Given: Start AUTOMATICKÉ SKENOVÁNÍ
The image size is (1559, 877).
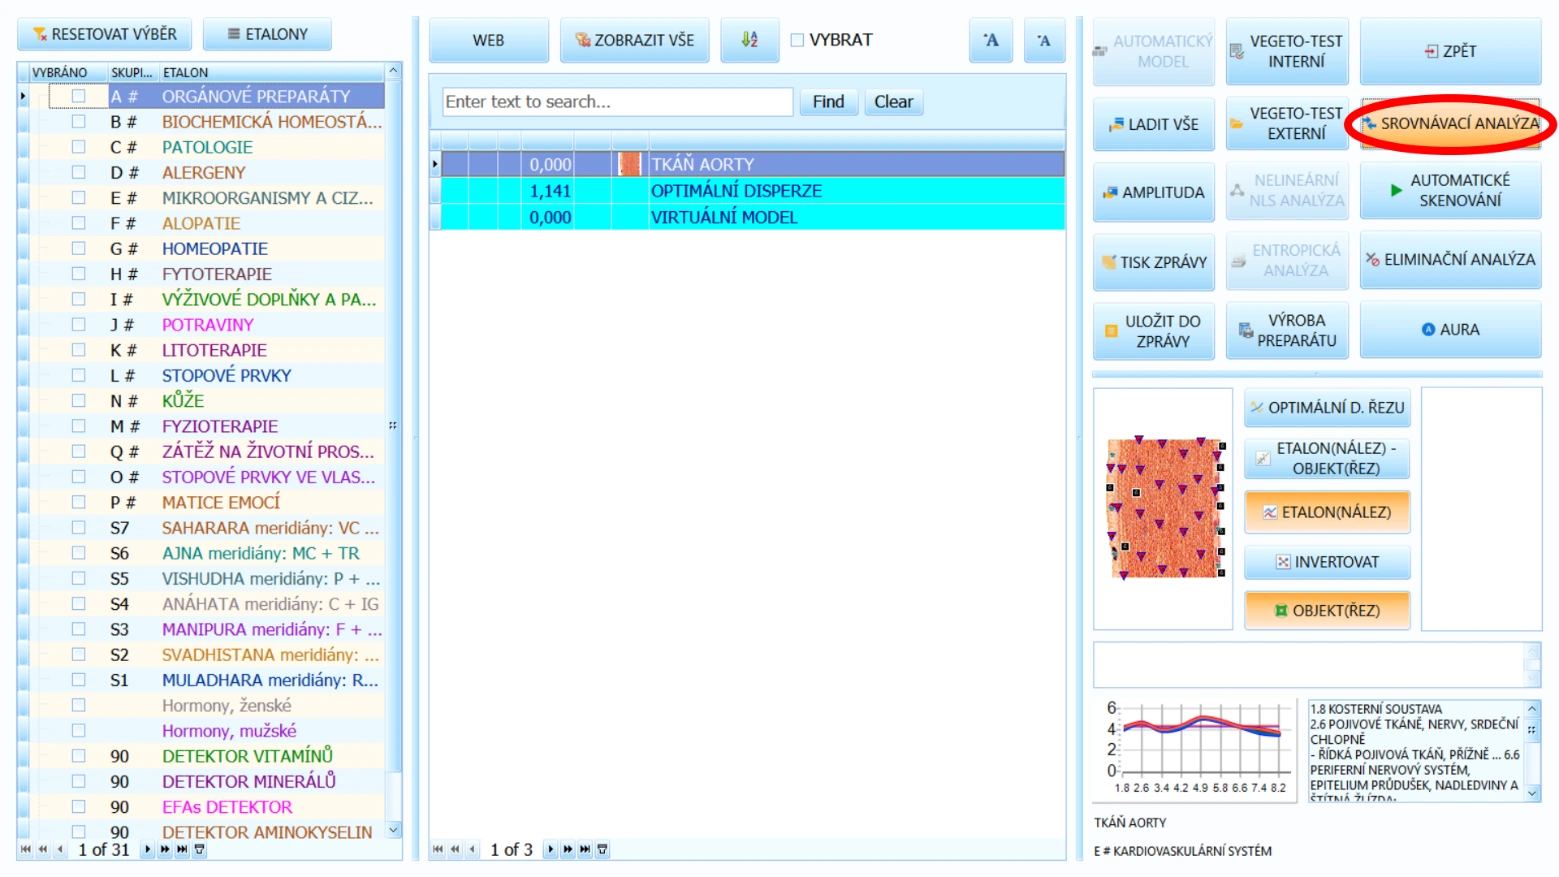Looking at the screenshot, I should tap(1450, 190).
